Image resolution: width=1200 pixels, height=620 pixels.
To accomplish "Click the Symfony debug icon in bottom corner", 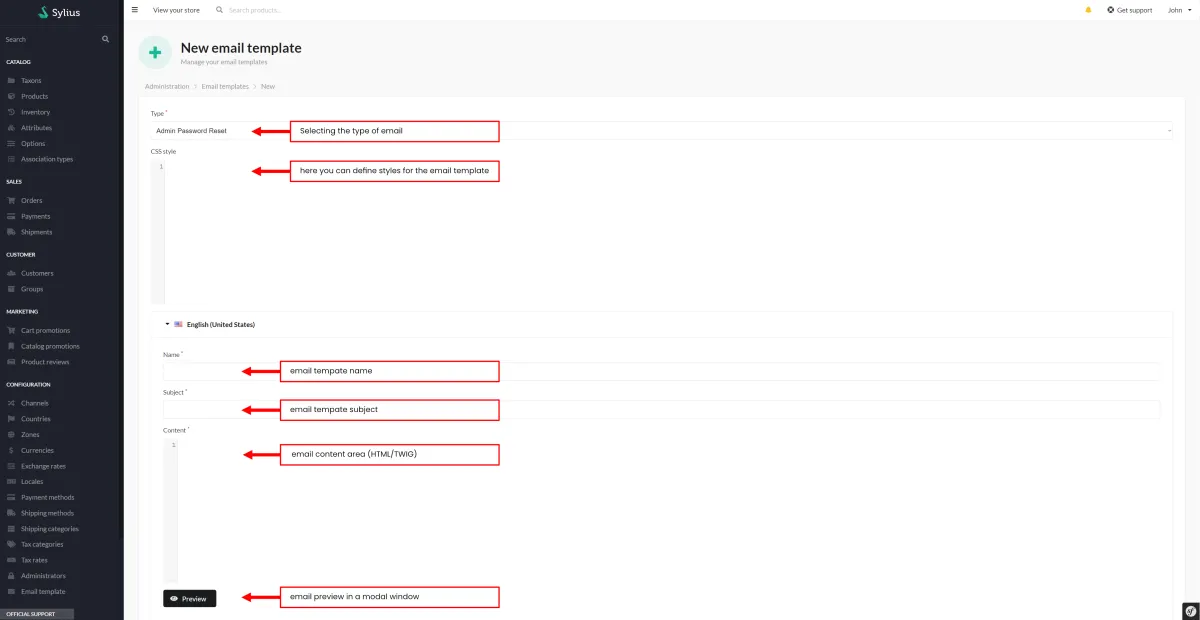I will (x=1190, y=610).
